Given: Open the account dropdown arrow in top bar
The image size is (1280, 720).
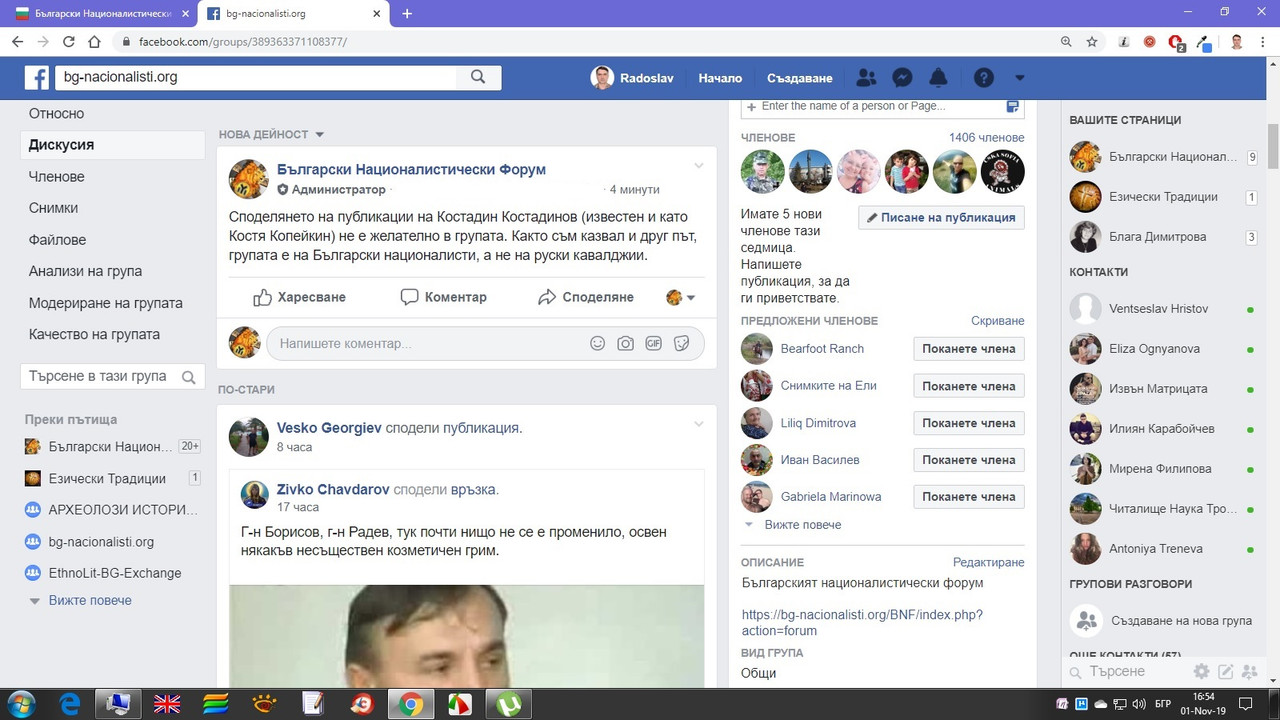Looking at the screenshot, I should (x=1020, y=78).
